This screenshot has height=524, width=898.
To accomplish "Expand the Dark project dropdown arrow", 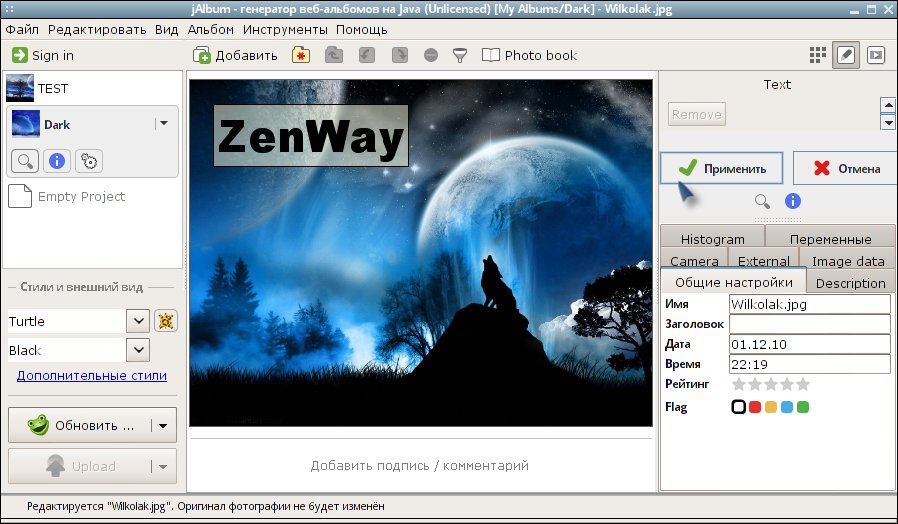I will [x=164, y=123].
